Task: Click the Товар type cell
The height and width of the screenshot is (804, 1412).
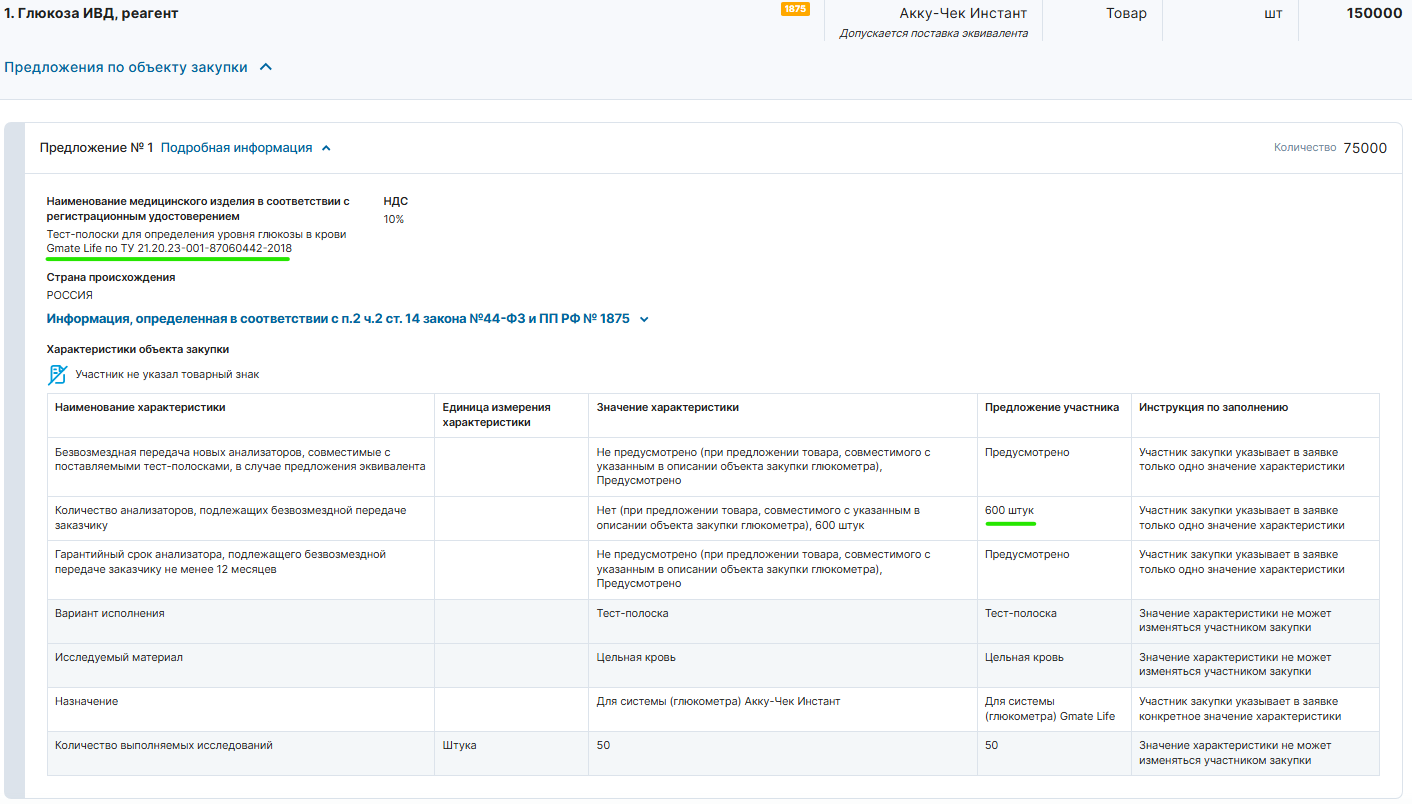Action: coord(1126,13)
